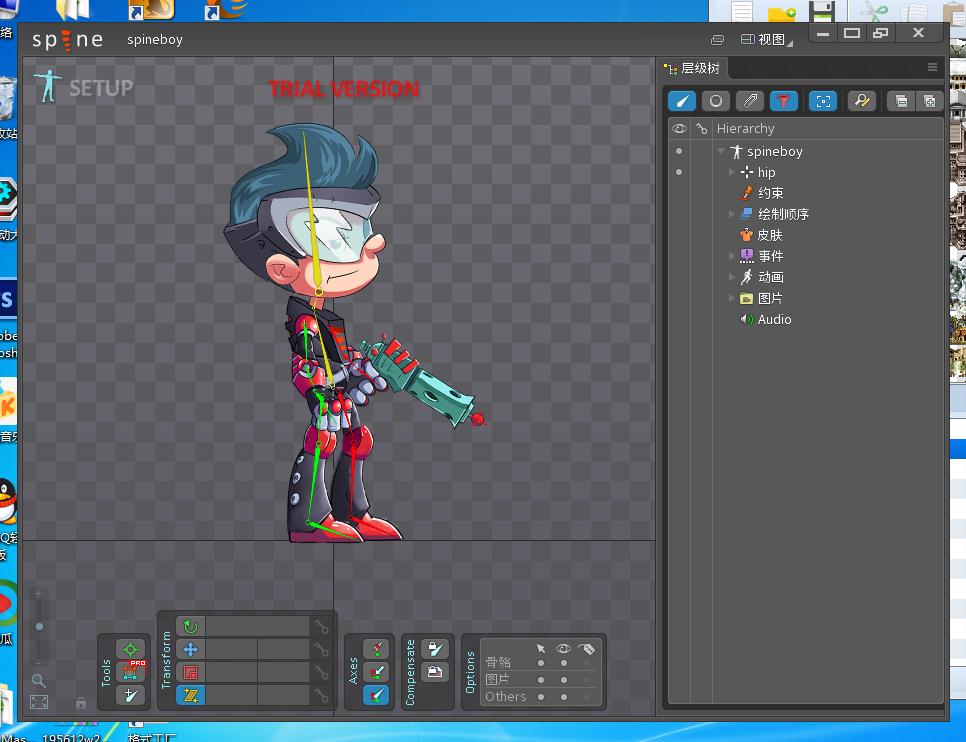The image size is (966, 742).
Task: Toggle the attachments paperclip filter button
Action: (x=750, y=101)
